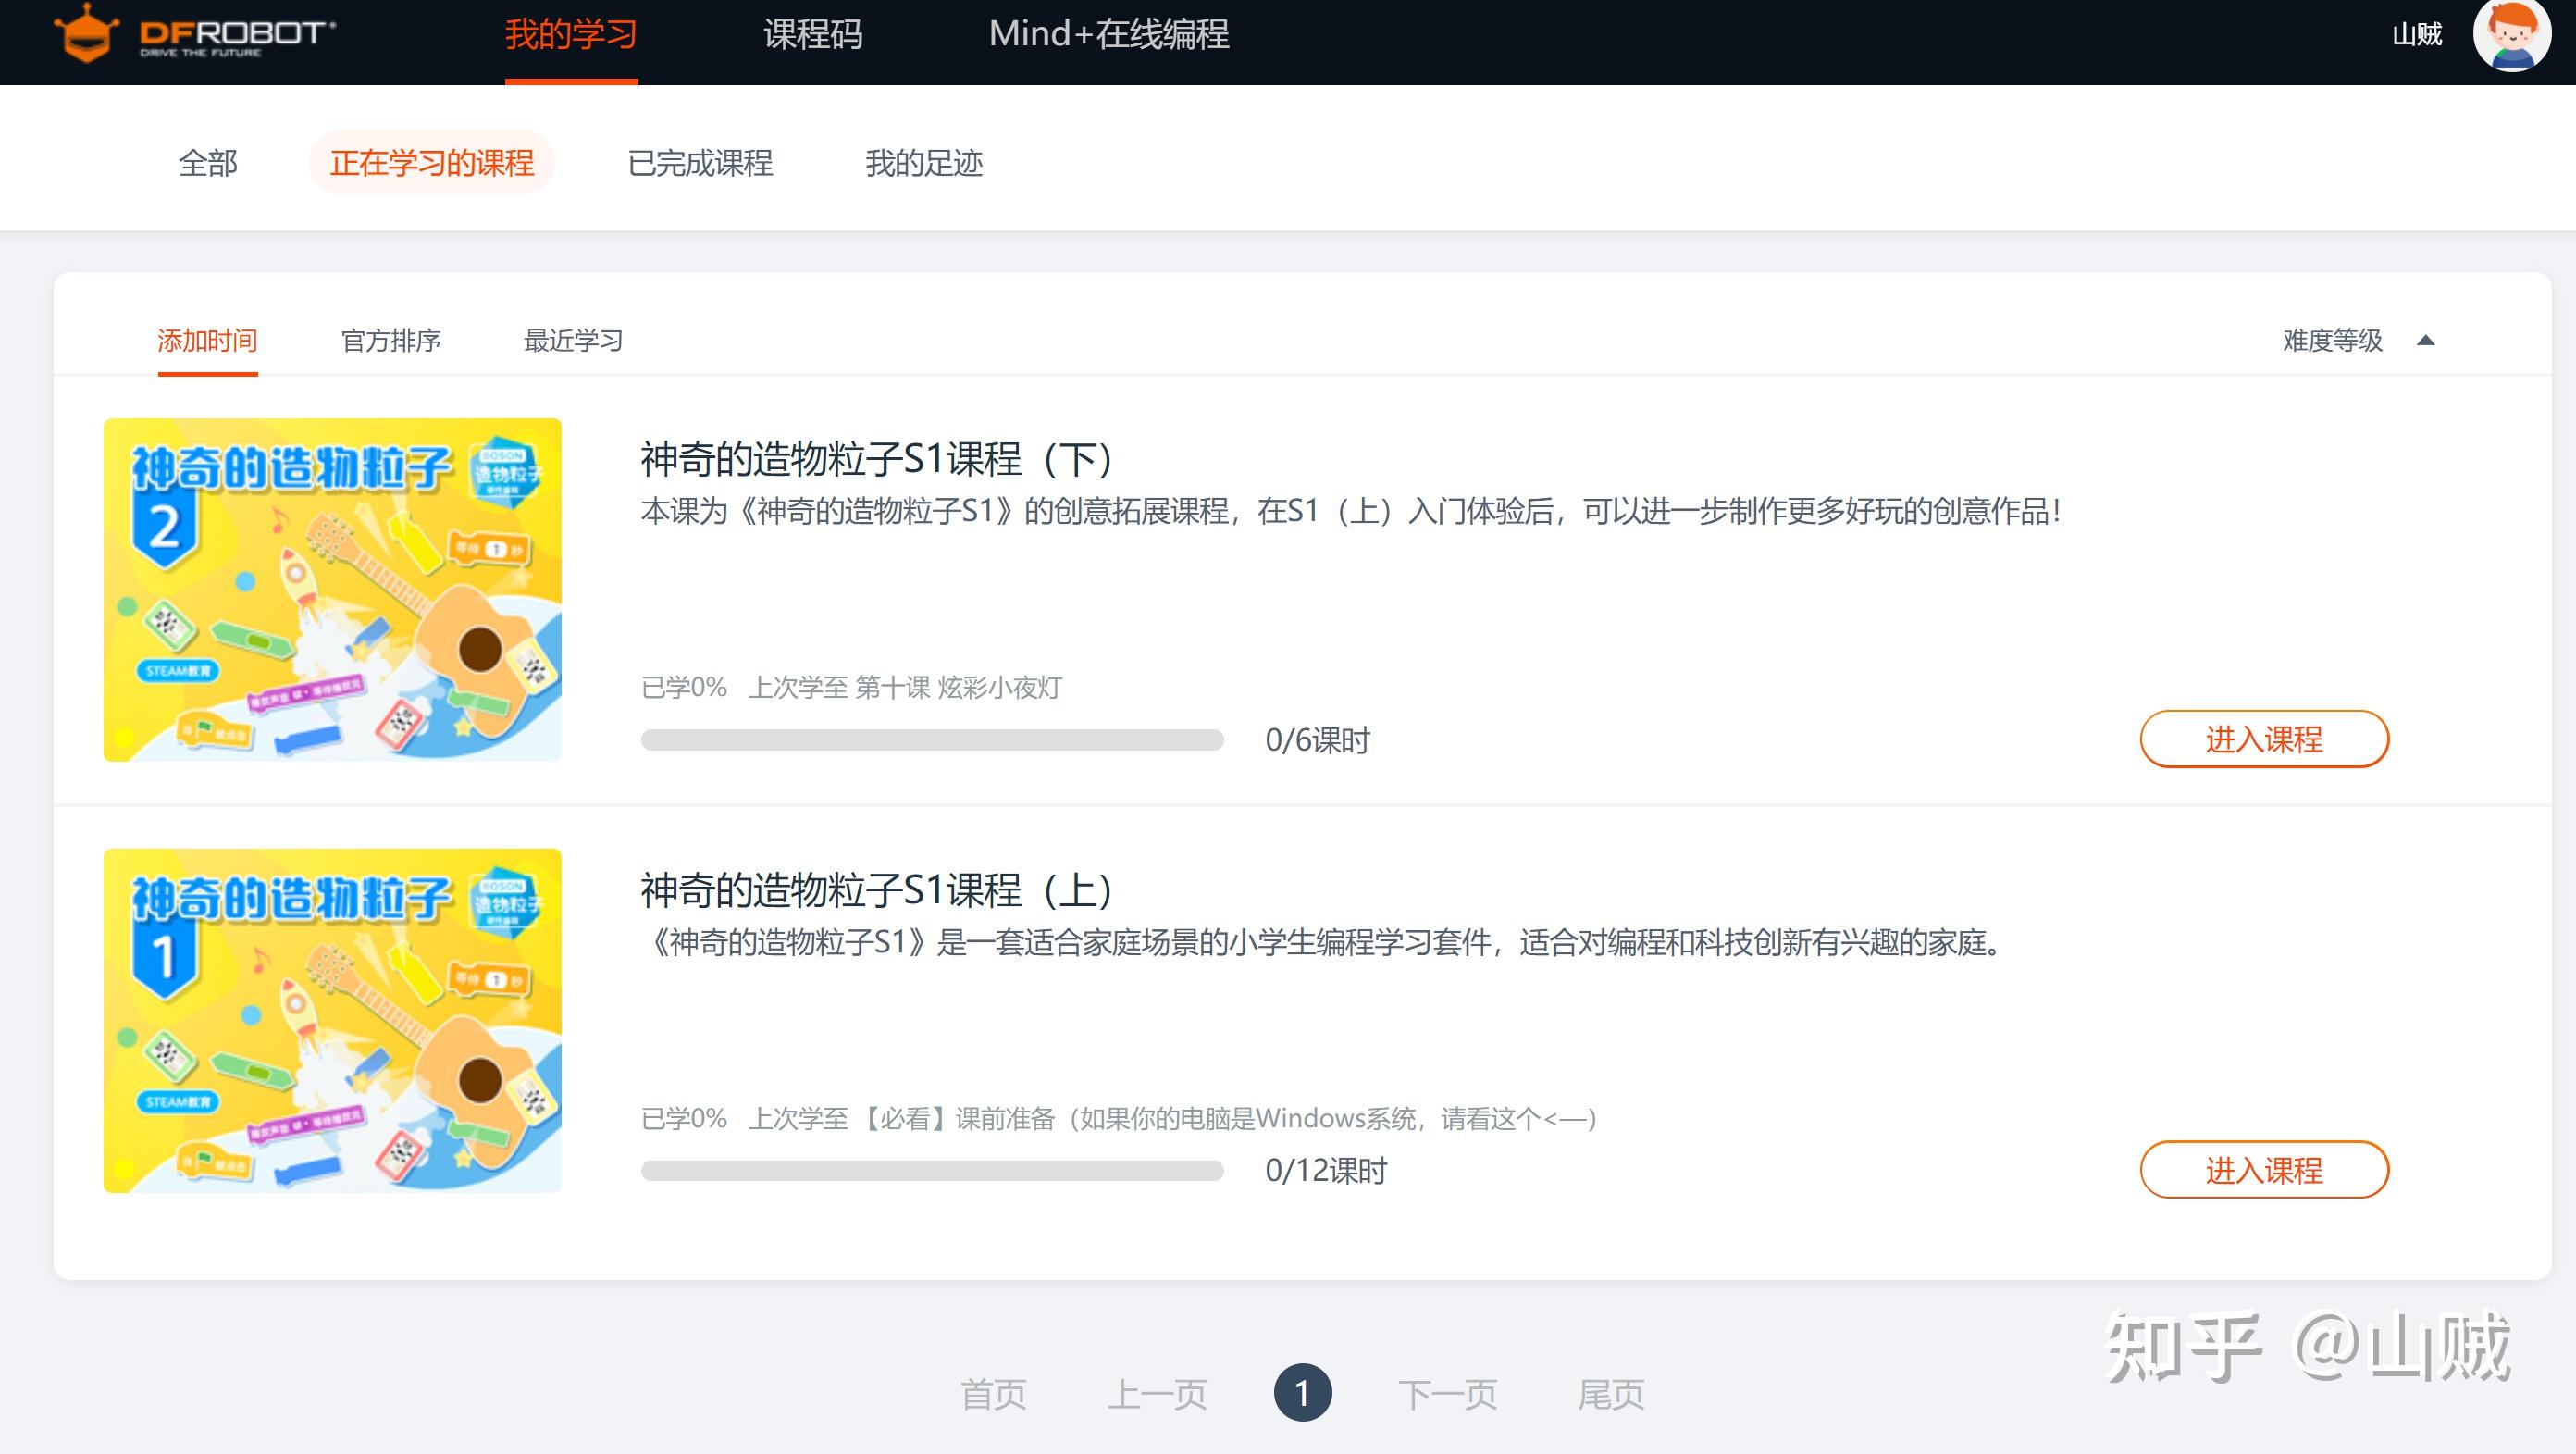Viewport: 2576px width, 1454px height.
Task: Enter the S1课程（下） course button
Action: tap(2264, 739)
